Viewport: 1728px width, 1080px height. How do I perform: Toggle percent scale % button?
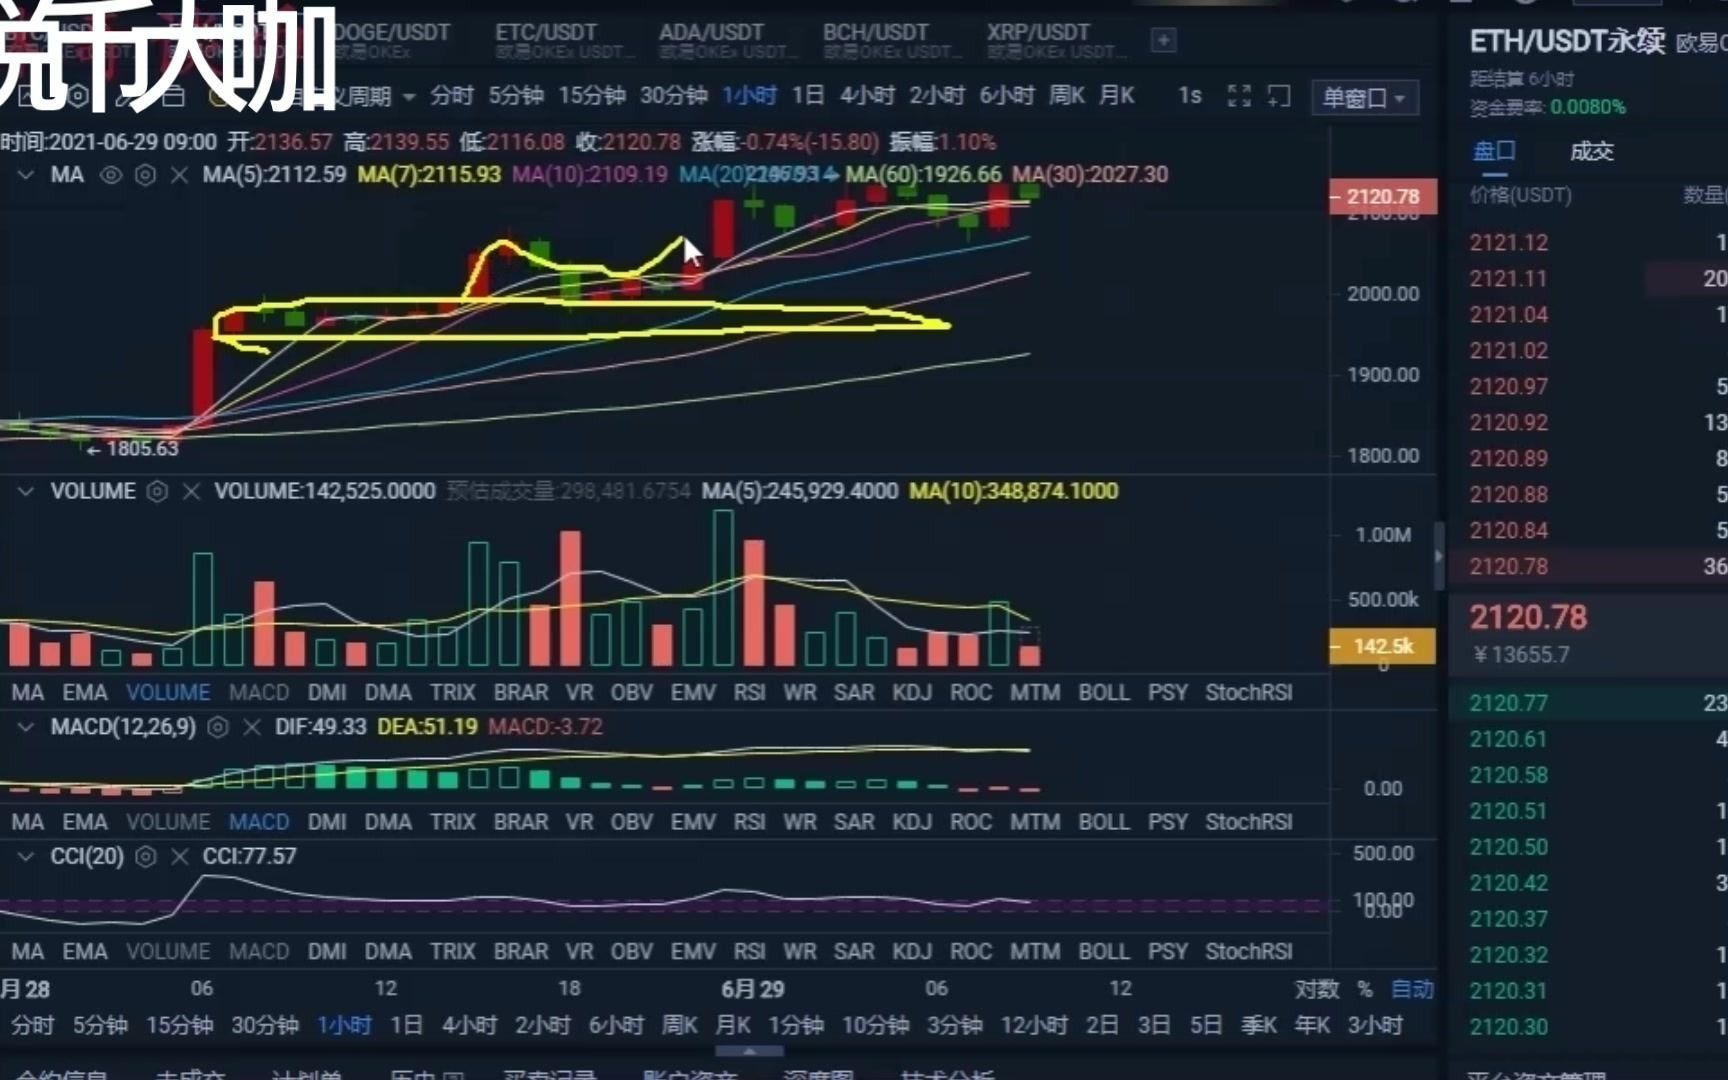pyautogui.click(x=1365, y=989)
